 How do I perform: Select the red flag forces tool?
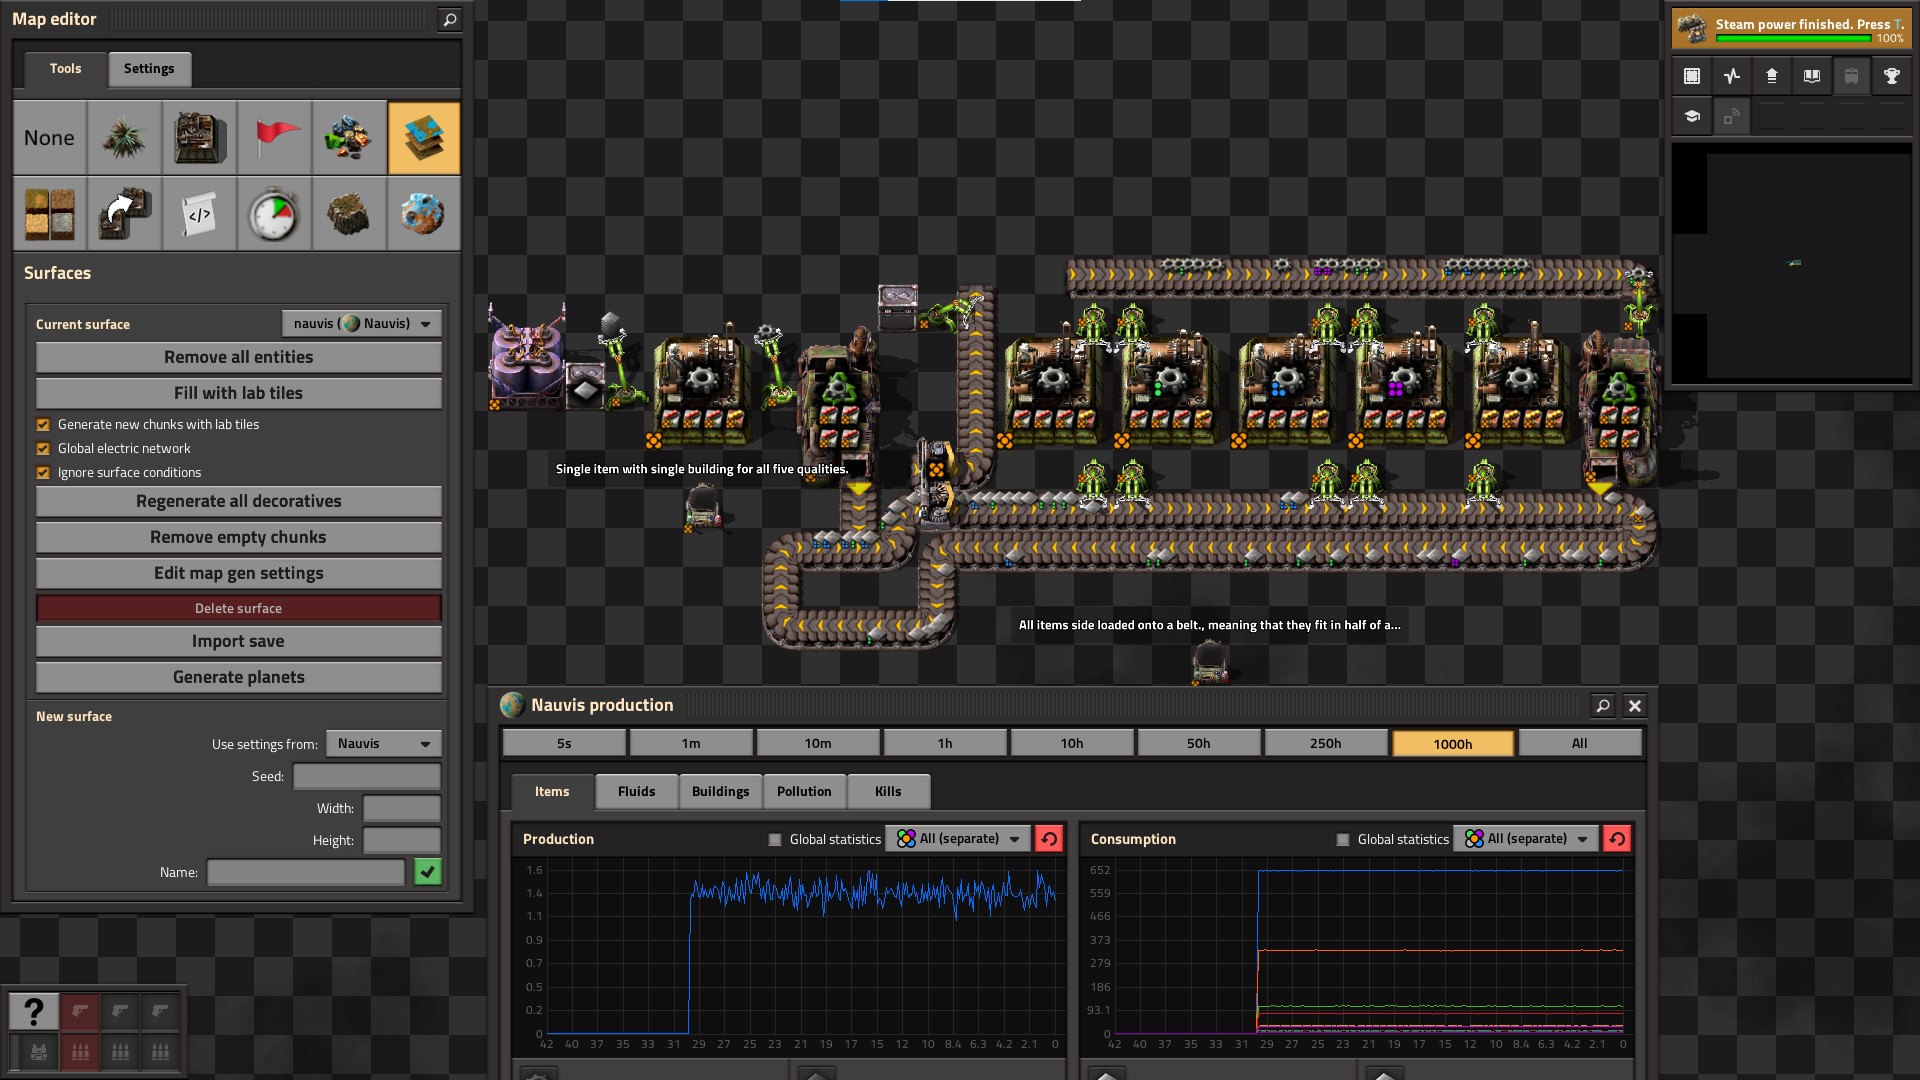point(274,138)
